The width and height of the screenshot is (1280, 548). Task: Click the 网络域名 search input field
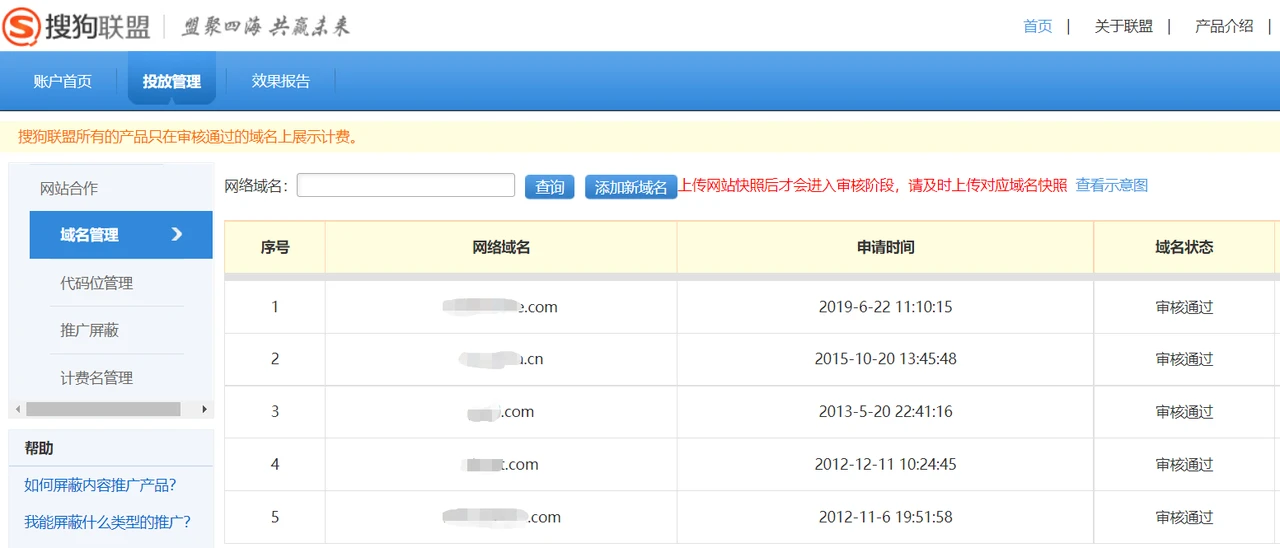(405, 186)
